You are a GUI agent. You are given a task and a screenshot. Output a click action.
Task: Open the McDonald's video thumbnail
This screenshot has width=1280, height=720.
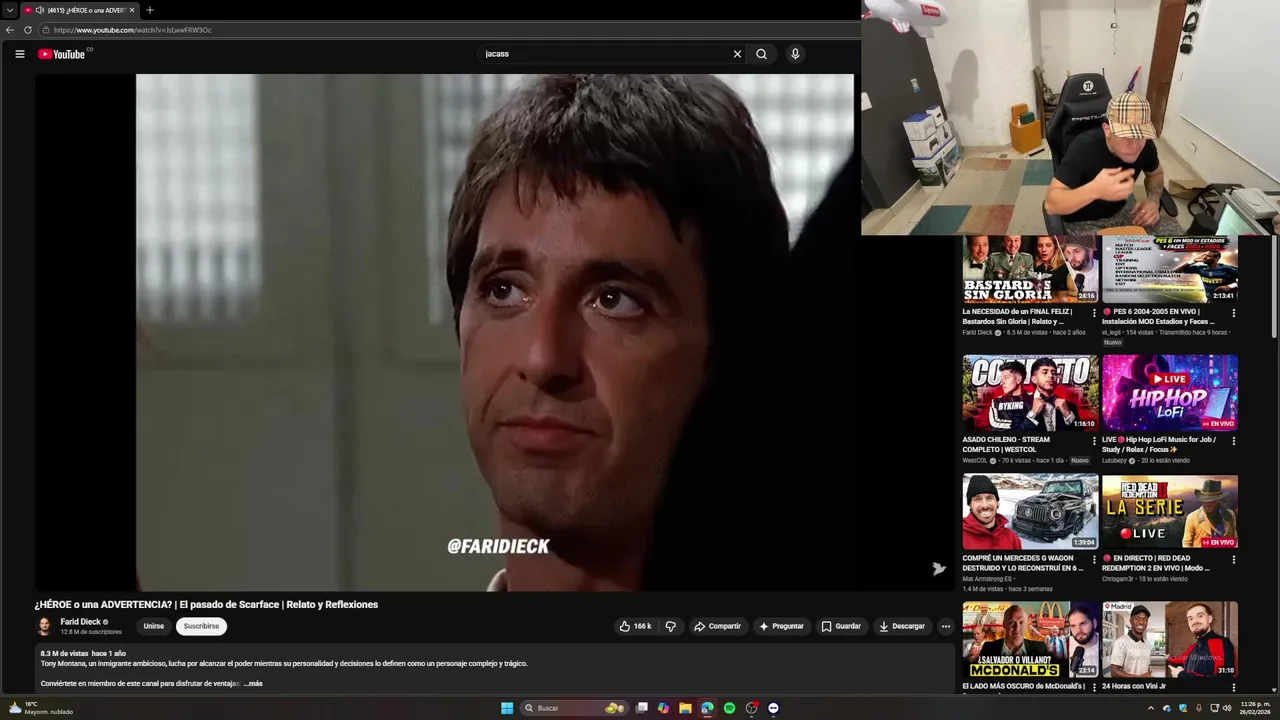(1030, 639)
